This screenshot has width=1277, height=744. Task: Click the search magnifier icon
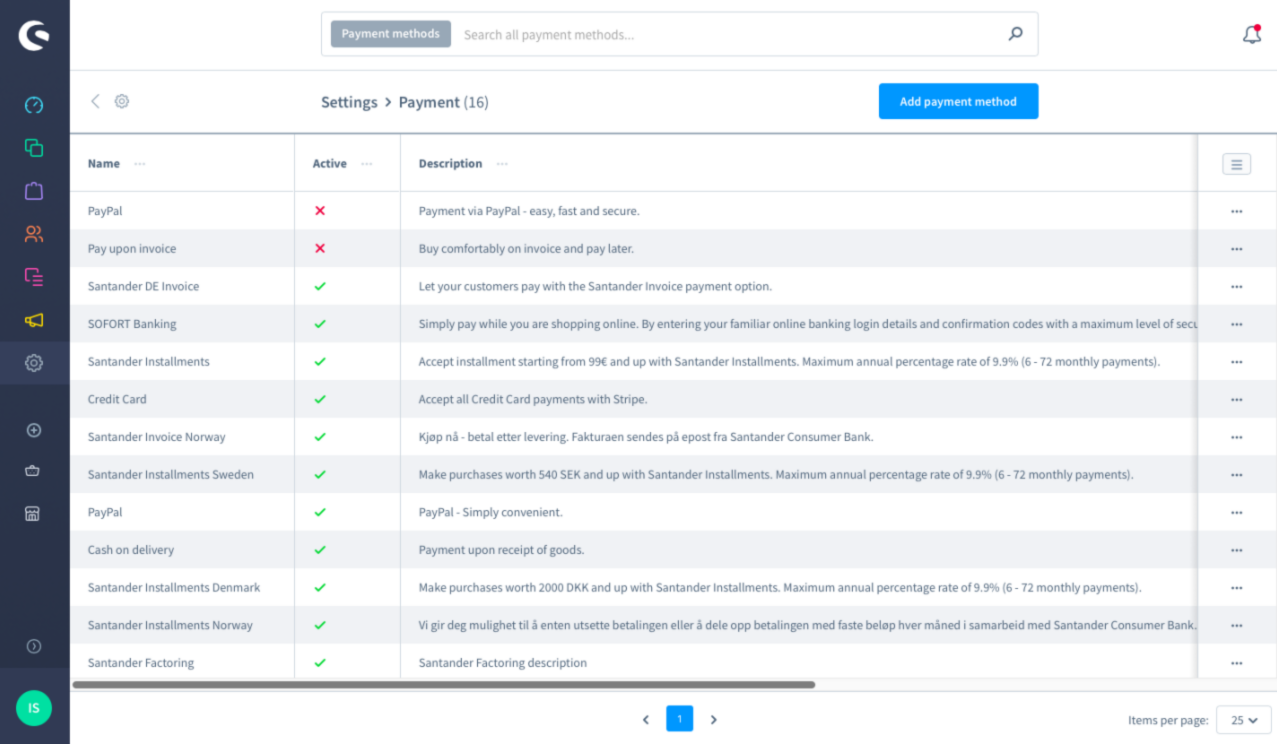coord(1016,34)
